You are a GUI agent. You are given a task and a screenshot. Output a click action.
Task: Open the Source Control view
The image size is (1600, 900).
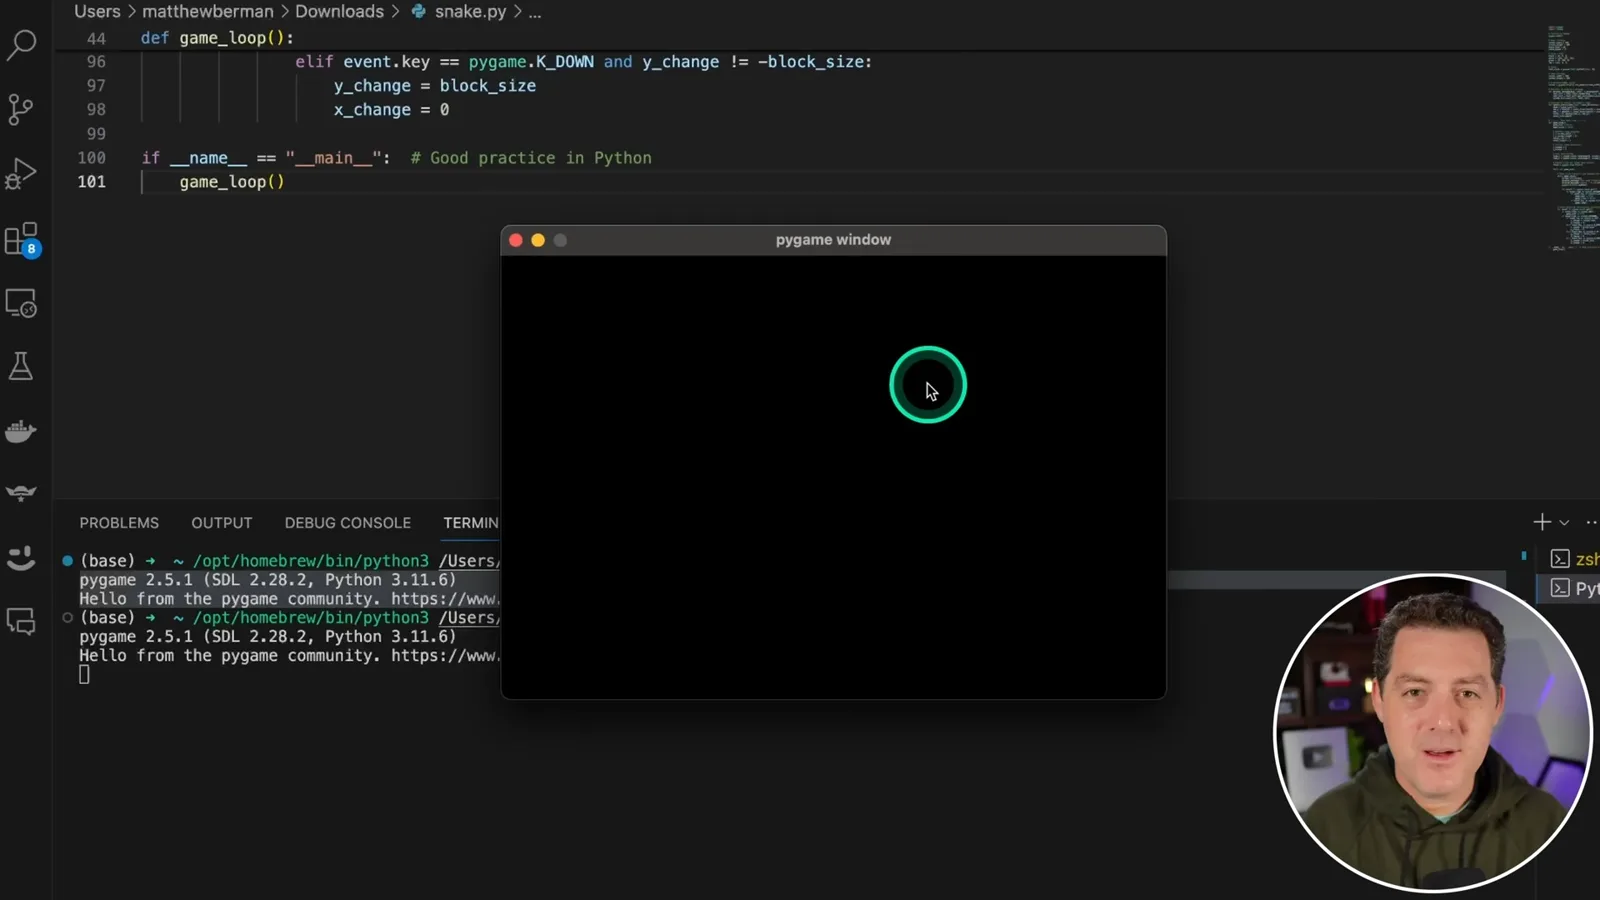click(x=21, y=109)
